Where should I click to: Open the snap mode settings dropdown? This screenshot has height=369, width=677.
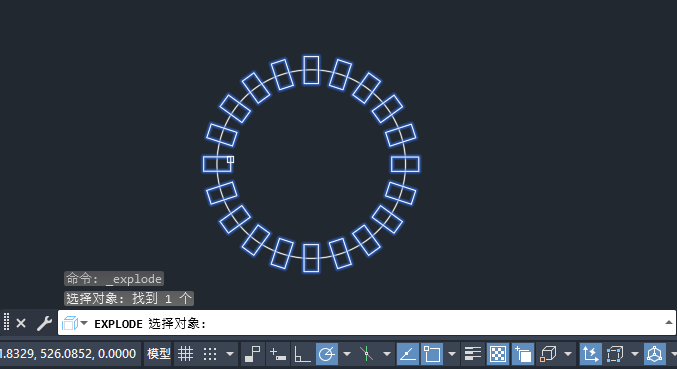coord(230,354)
